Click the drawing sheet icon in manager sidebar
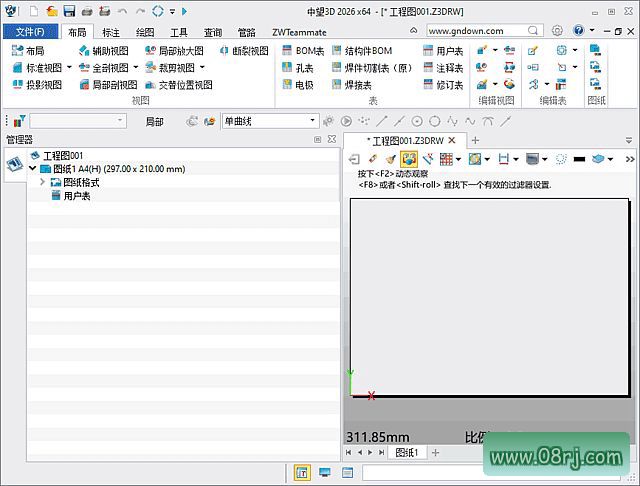The image size is (640, 486). click(x=15, y=164)
